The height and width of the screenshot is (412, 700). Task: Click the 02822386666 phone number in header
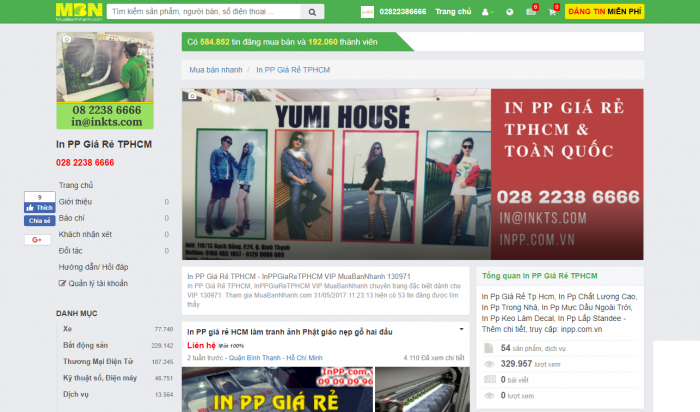(x=403, y=12)
